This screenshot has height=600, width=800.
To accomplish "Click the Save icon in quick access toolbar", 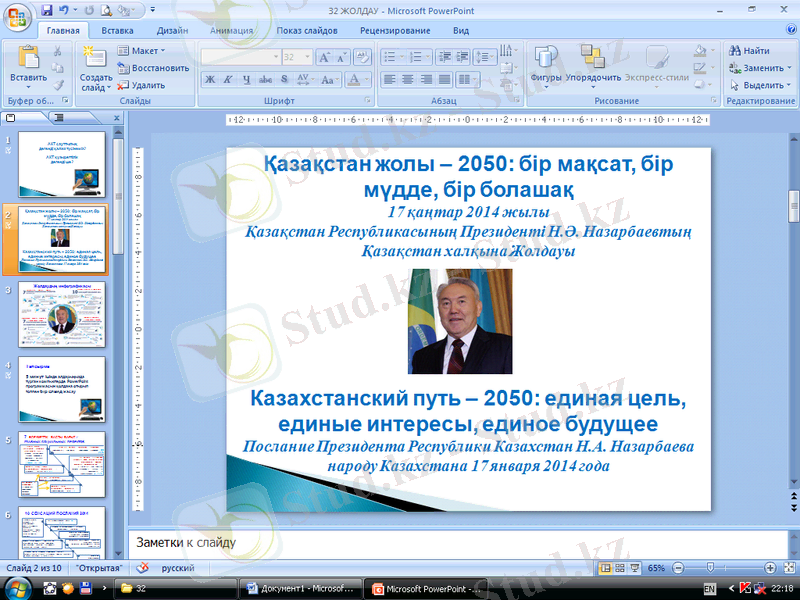I will coord(47,10).
